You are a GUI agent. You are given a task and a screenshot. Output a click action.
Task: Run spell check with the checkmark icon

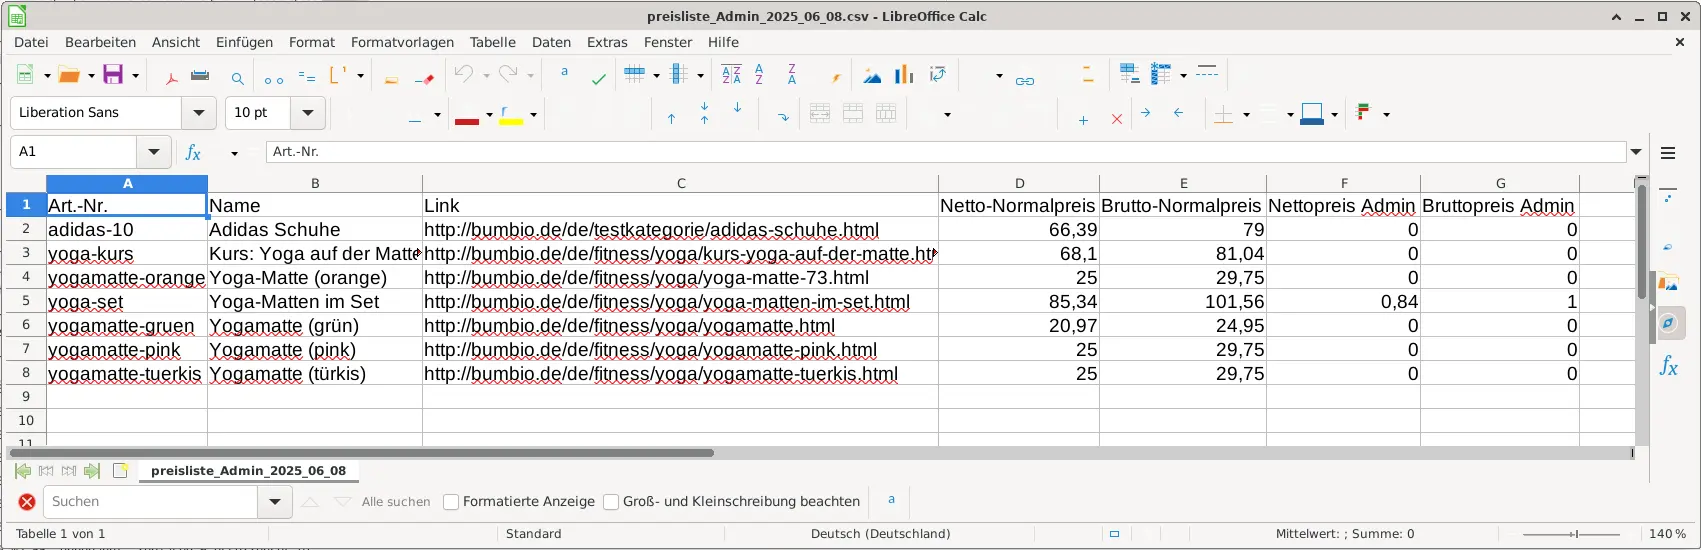click(598, 78)
